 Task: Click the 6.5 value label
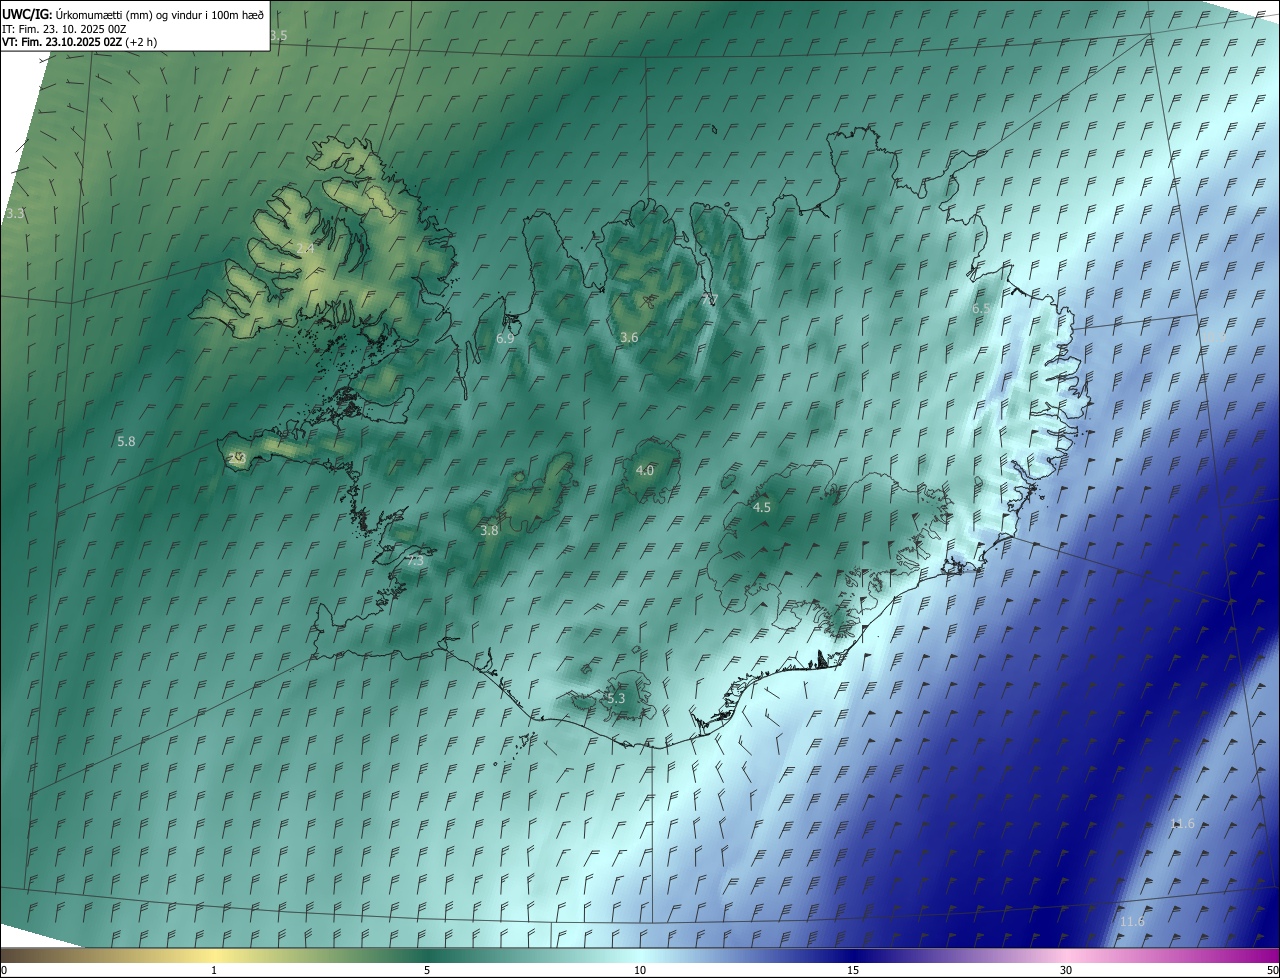tap(982, 309)
